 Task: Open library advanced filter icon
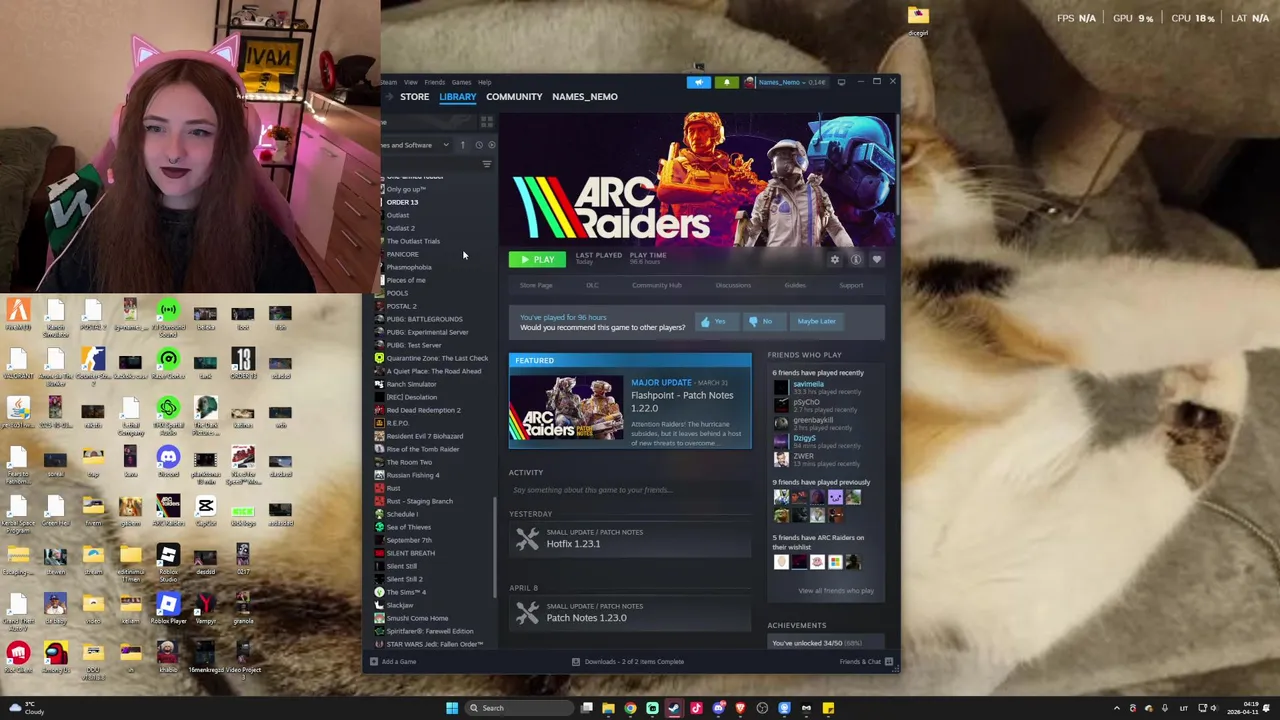(487, 164)
